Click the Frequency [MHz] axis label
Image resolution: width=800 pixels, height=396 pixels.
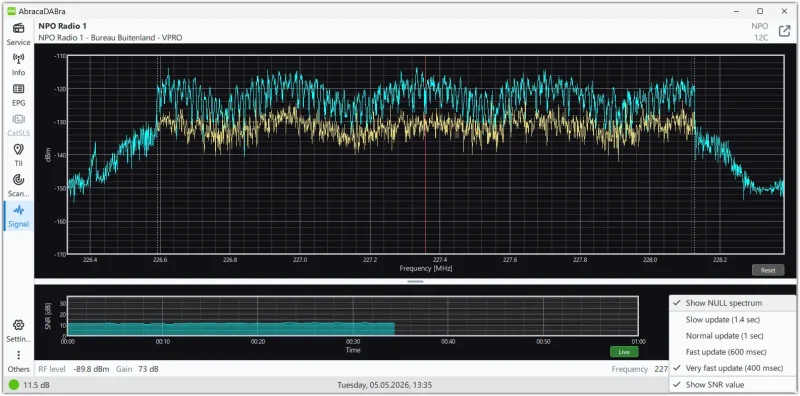(426, 268)
